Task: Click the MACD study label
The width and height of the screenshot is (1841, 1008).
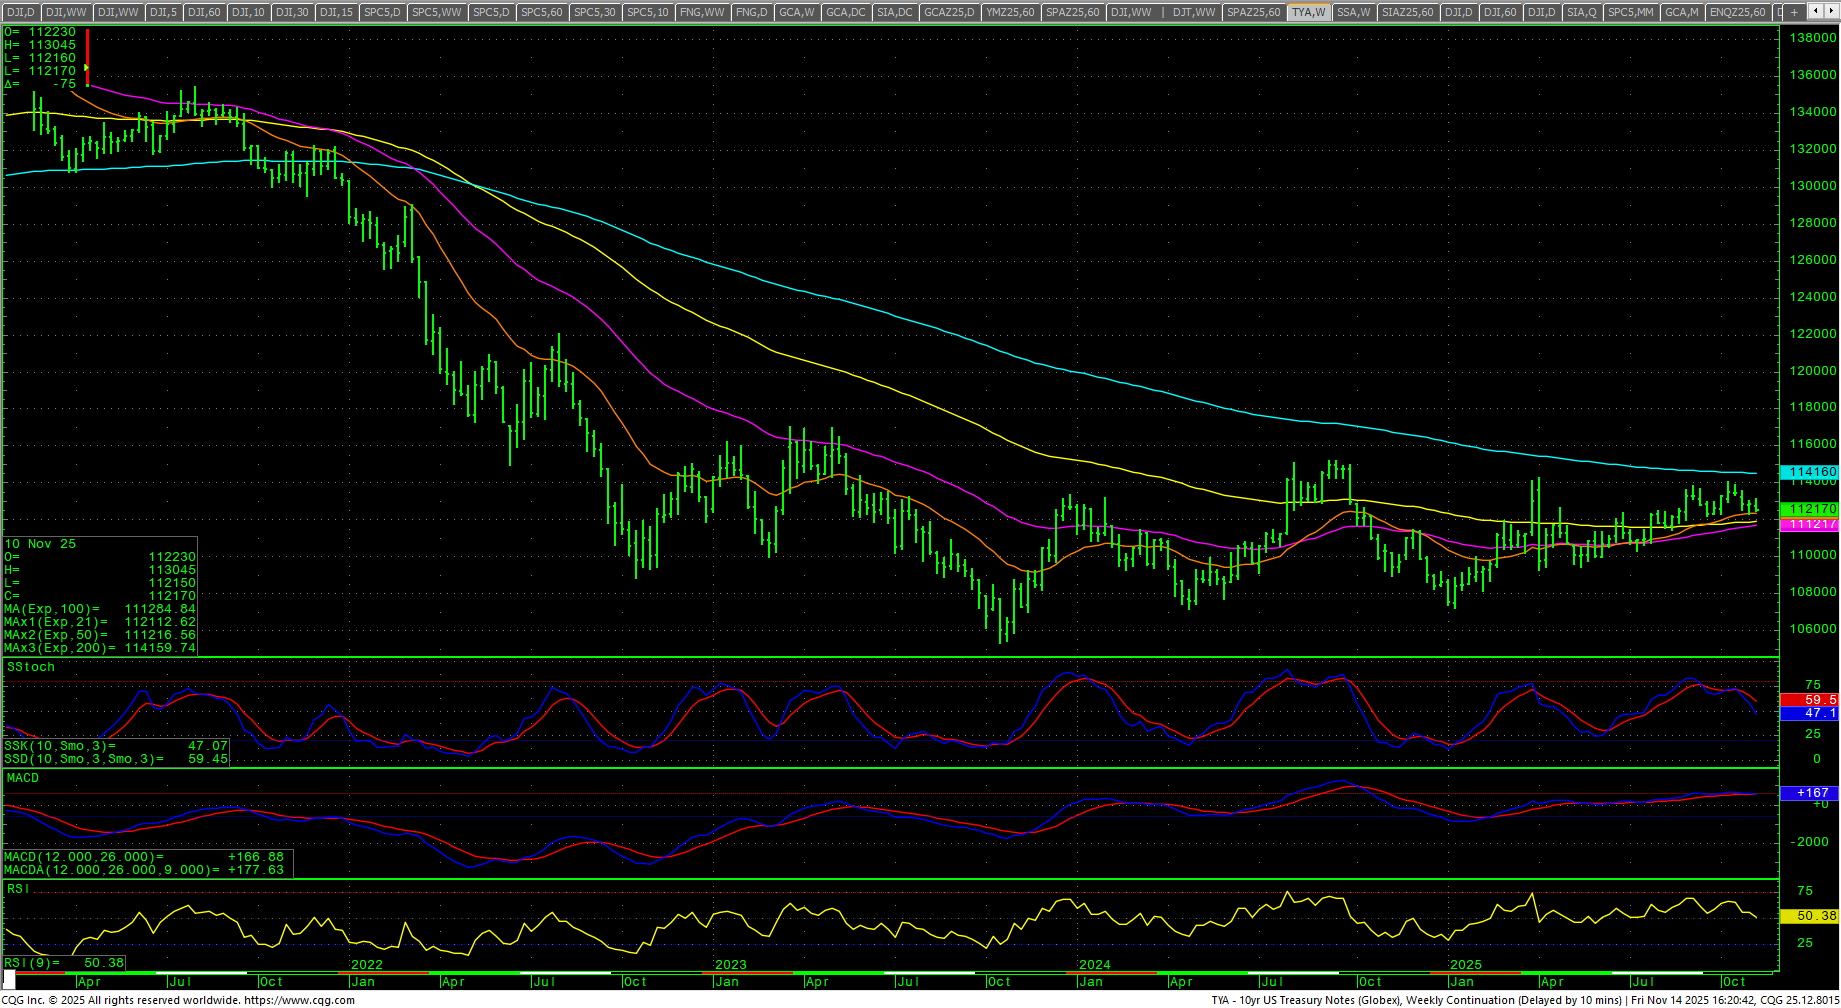Action: click(23, 778)
